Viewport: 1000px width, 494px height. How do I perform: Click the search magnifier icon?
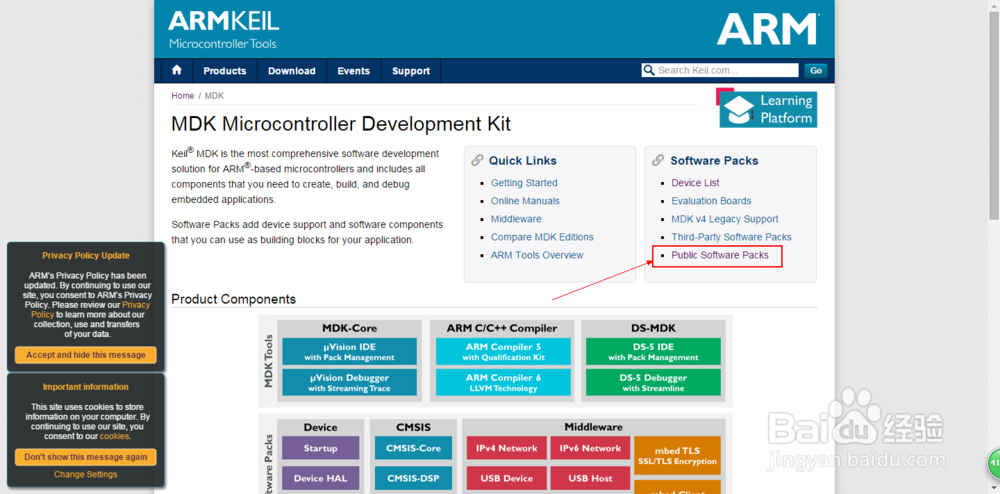pos(649,70)
